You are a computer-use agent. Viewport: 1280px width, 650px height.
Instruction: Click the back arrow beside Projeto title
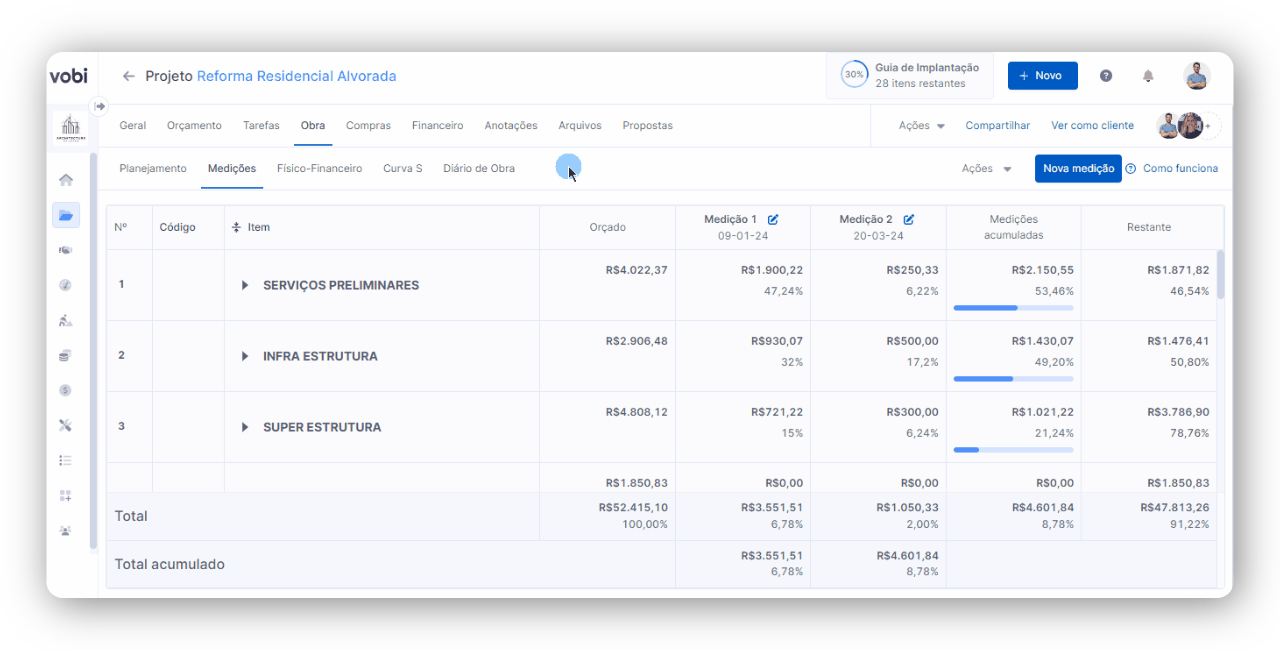click(128, 76)
